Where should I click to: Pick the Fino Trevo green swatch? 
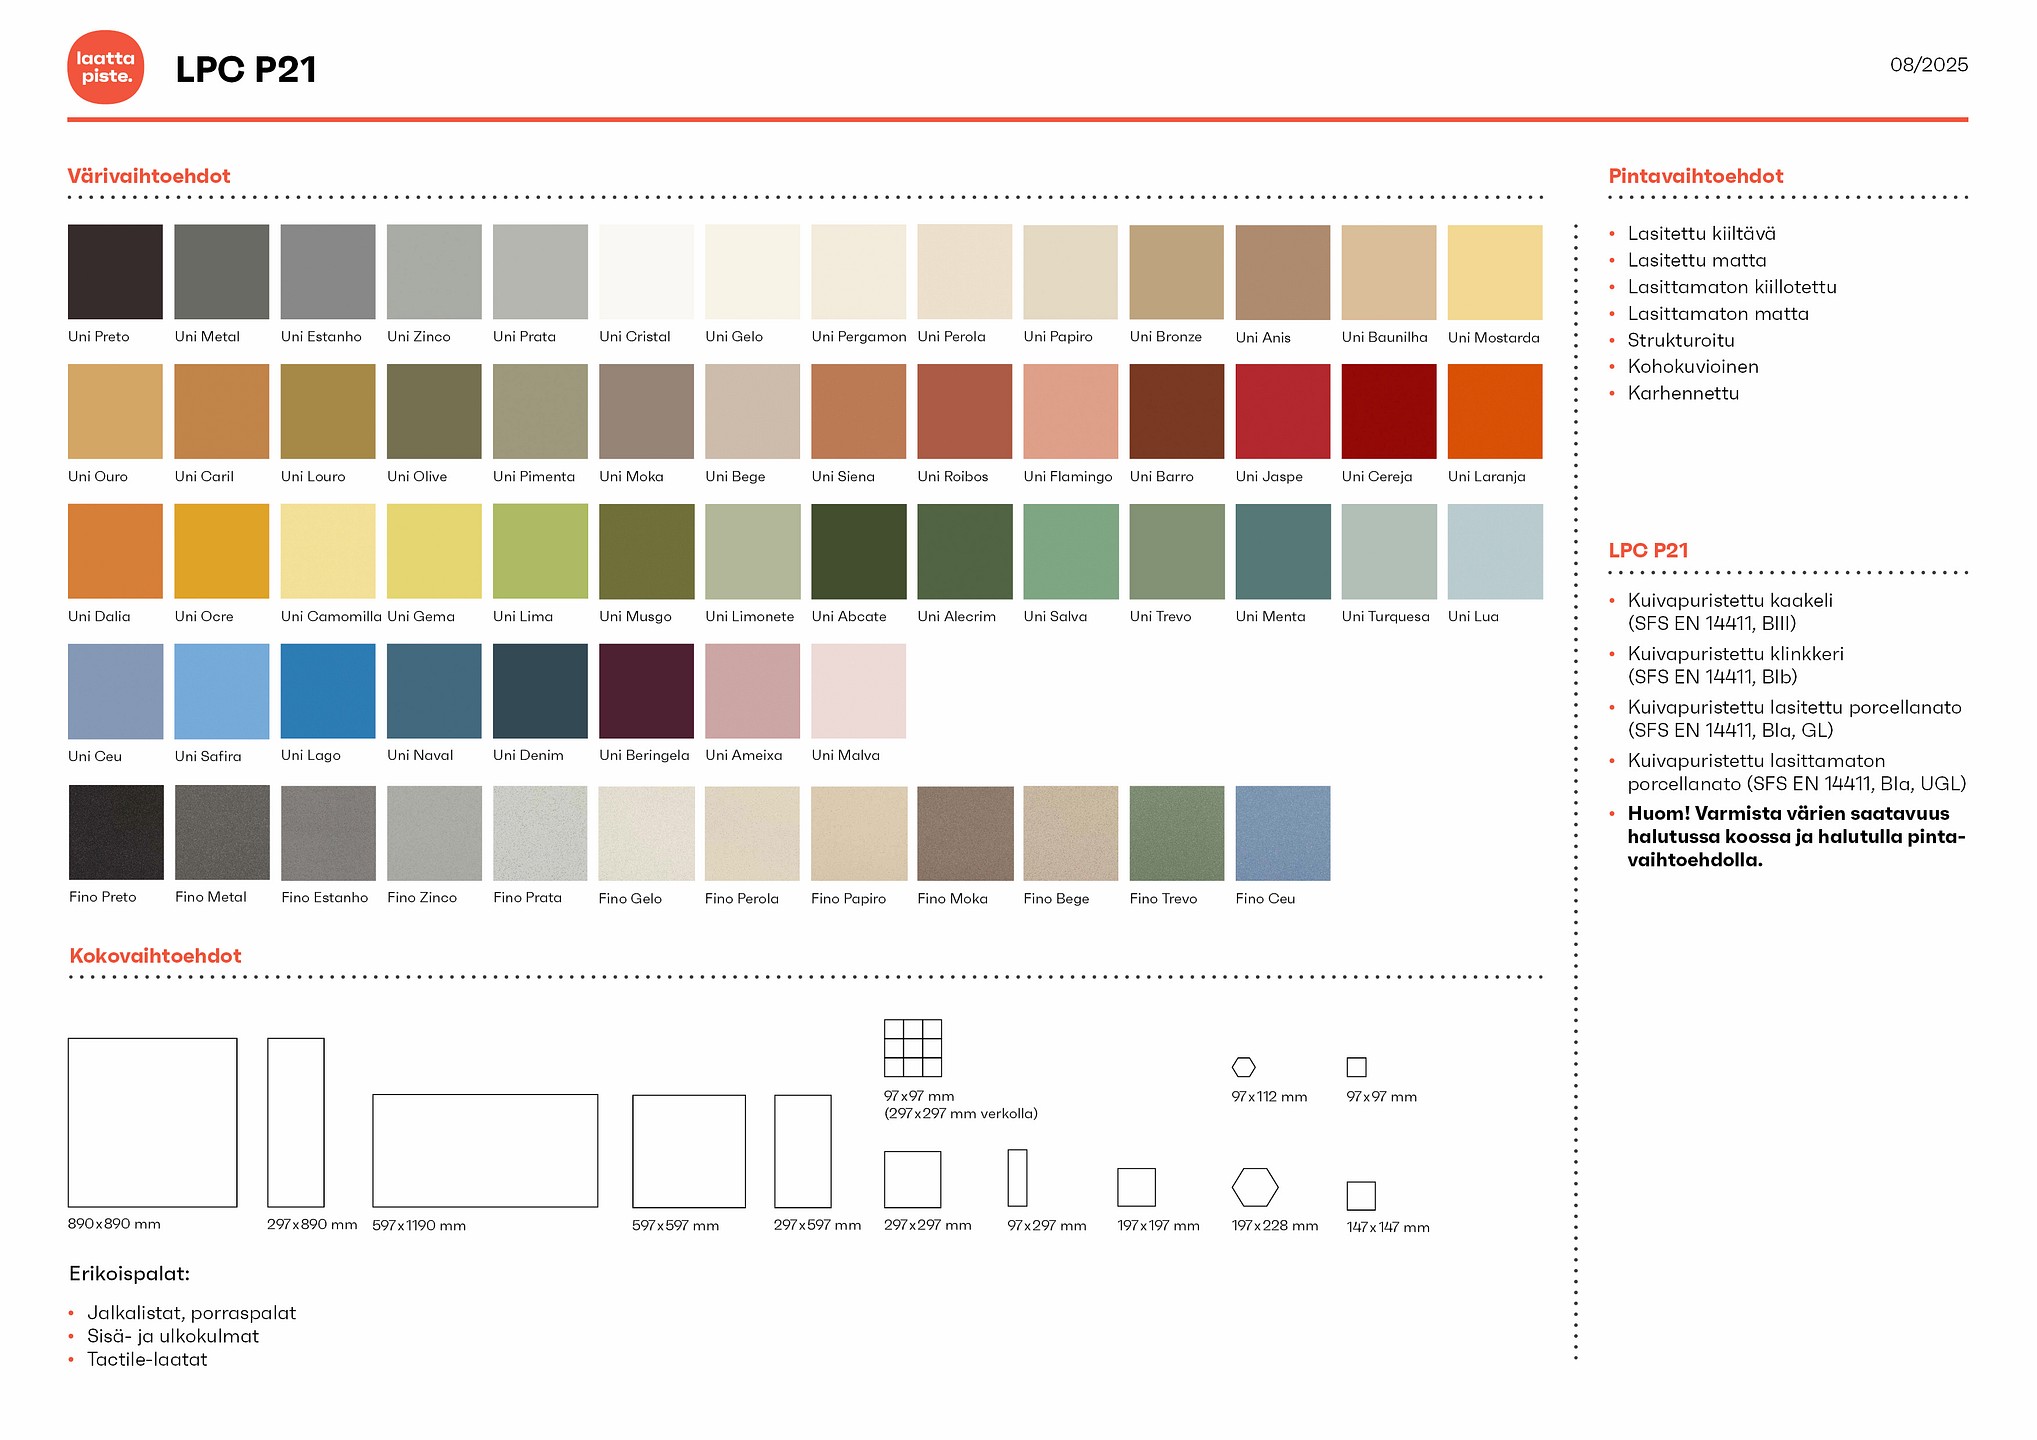pyautogui.click(x=1176, y=833)
